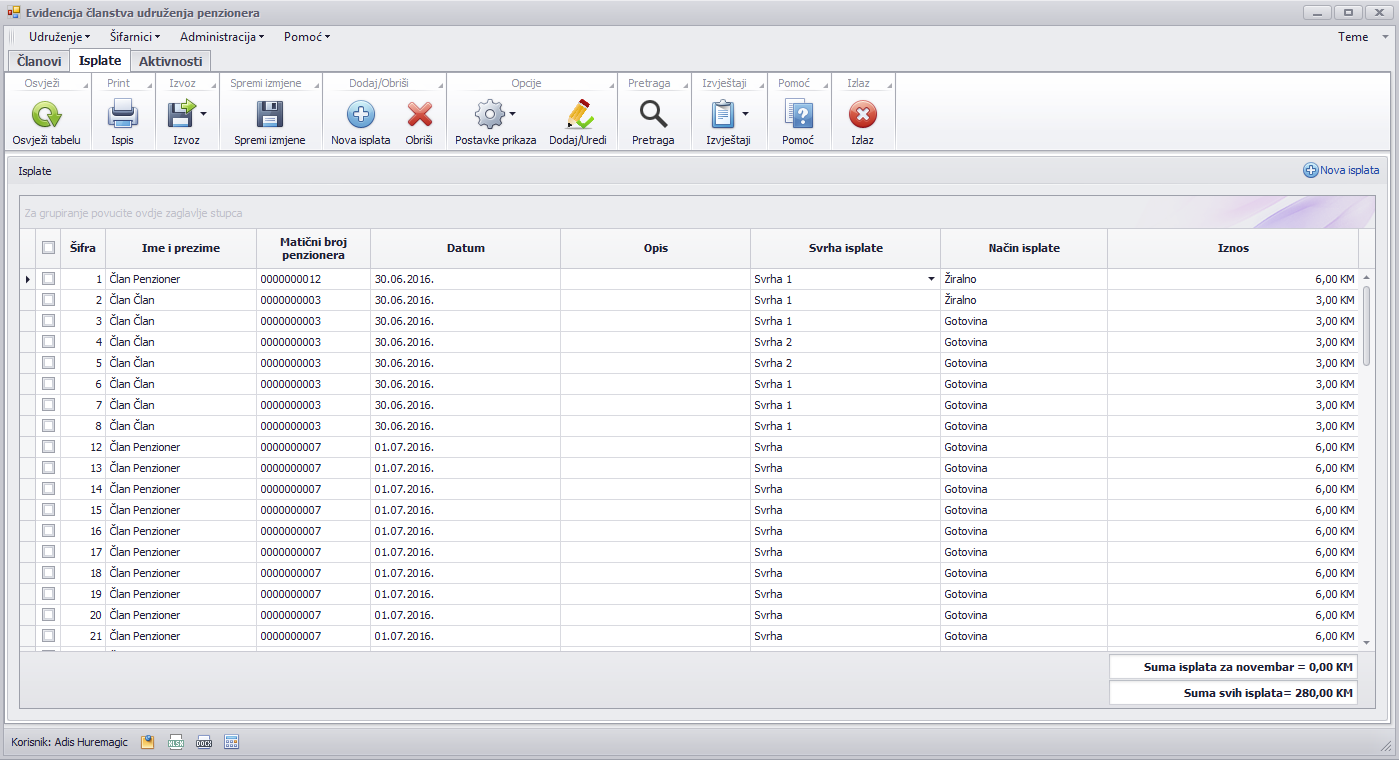Viewport: 1399px width, 760px height.
Task: Click the Dodaj/Uredi pencil icon
Action: coord(578,114)
